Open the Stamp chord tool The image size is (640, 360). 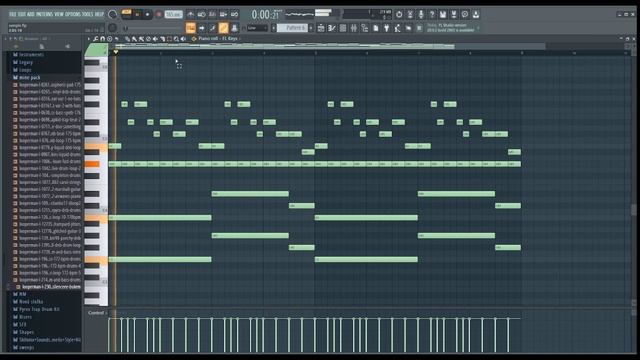[109, 39]
